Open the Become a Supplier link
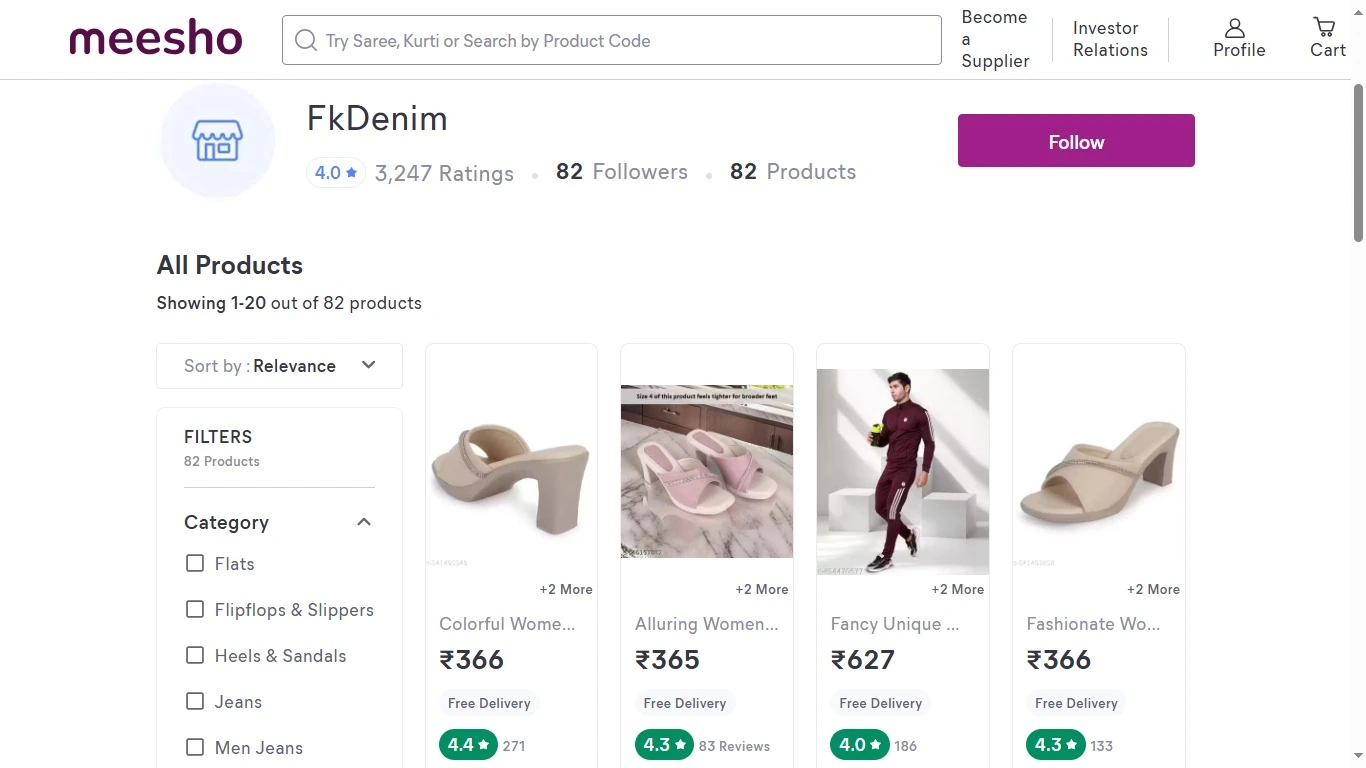The width and height of the screenshot is (1366, 768). click(x=994, y=39)
